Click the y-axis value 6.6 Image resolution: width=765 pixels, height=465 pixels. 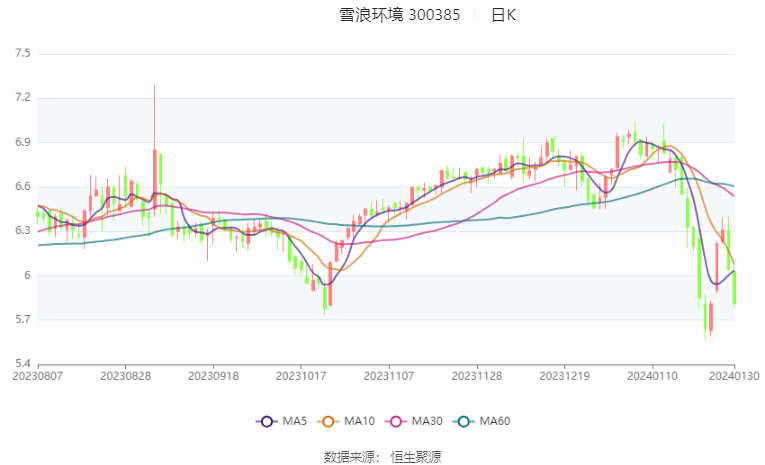23,186
